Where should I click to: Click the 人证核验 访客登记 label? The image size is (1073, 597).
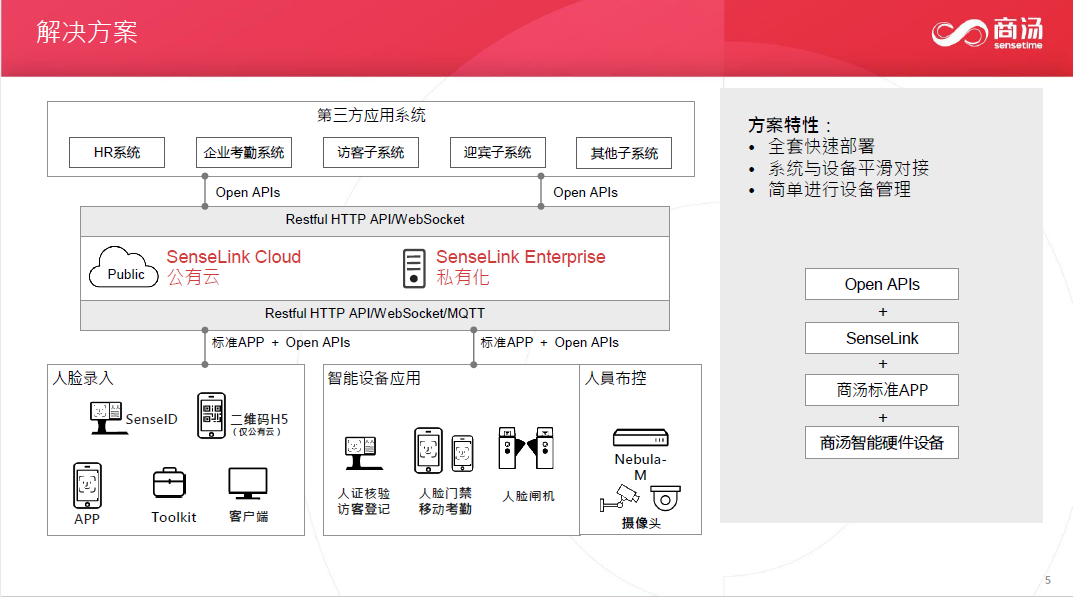point(363,501)
